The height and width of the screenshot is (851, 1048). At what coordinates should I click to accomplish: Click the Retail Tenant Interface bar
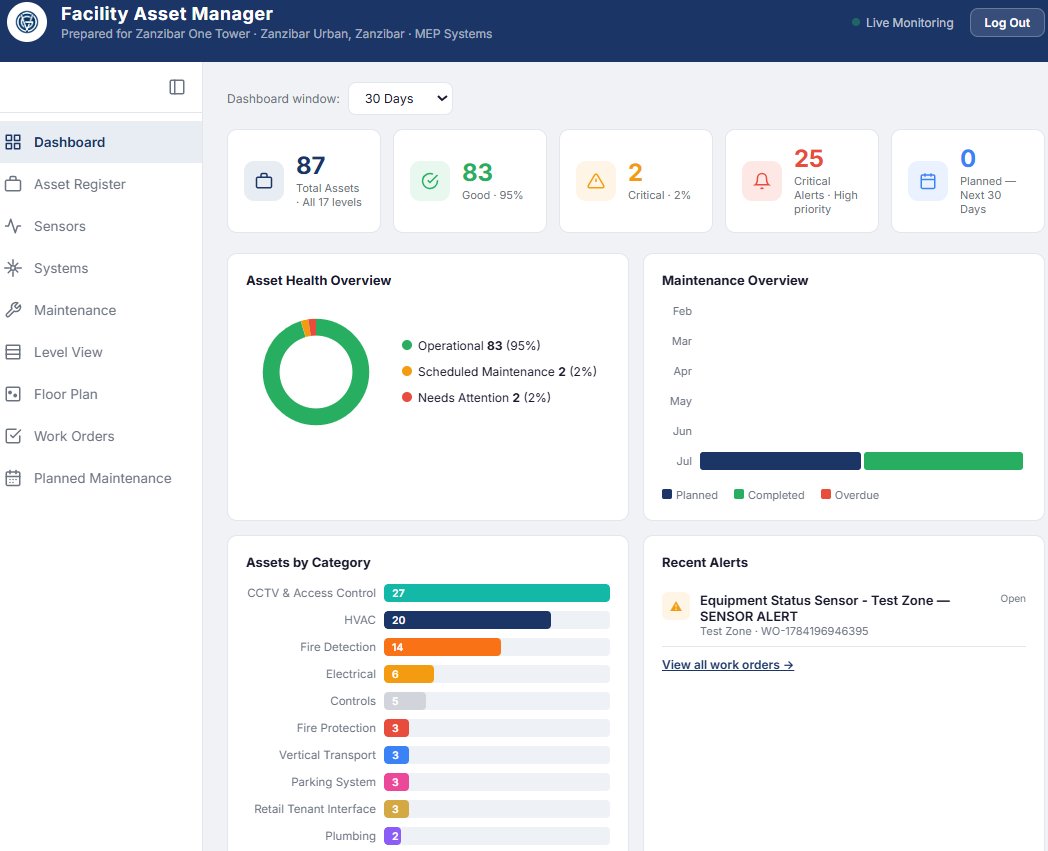click(x=396, y=809)
